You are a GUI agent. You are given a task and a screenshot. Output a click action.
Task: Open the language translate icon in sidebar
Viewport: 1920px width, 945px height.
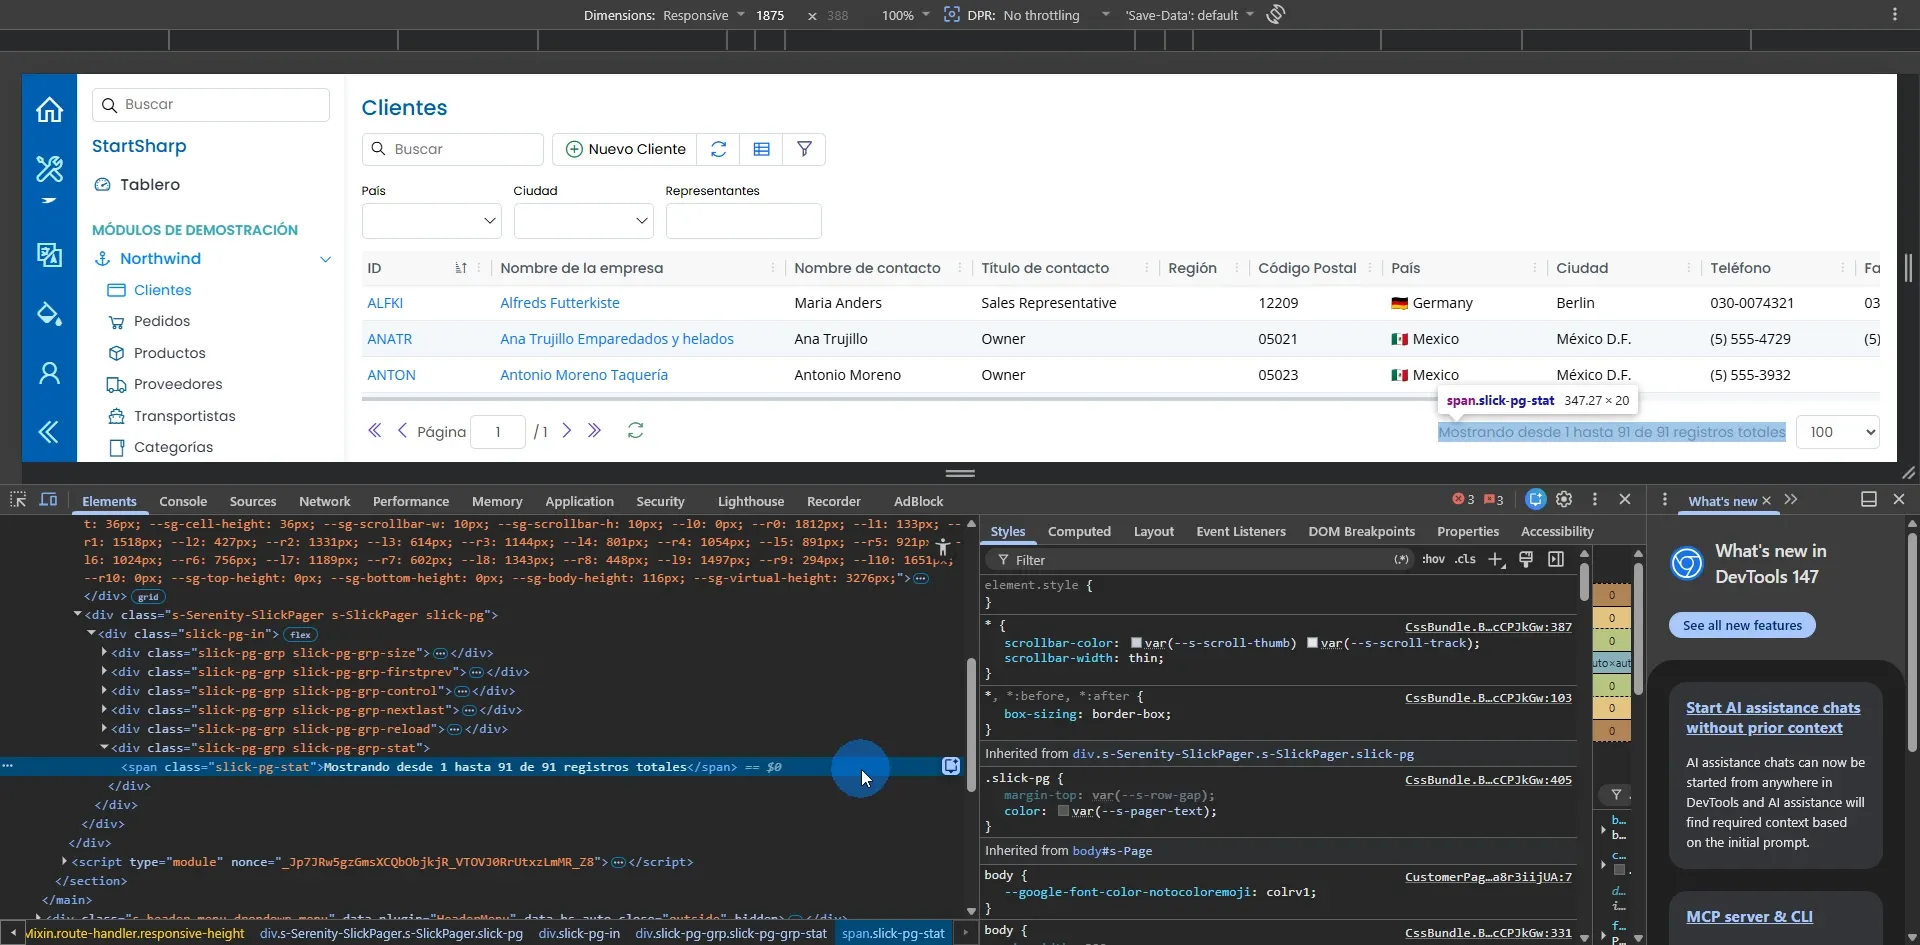(49, 255)
